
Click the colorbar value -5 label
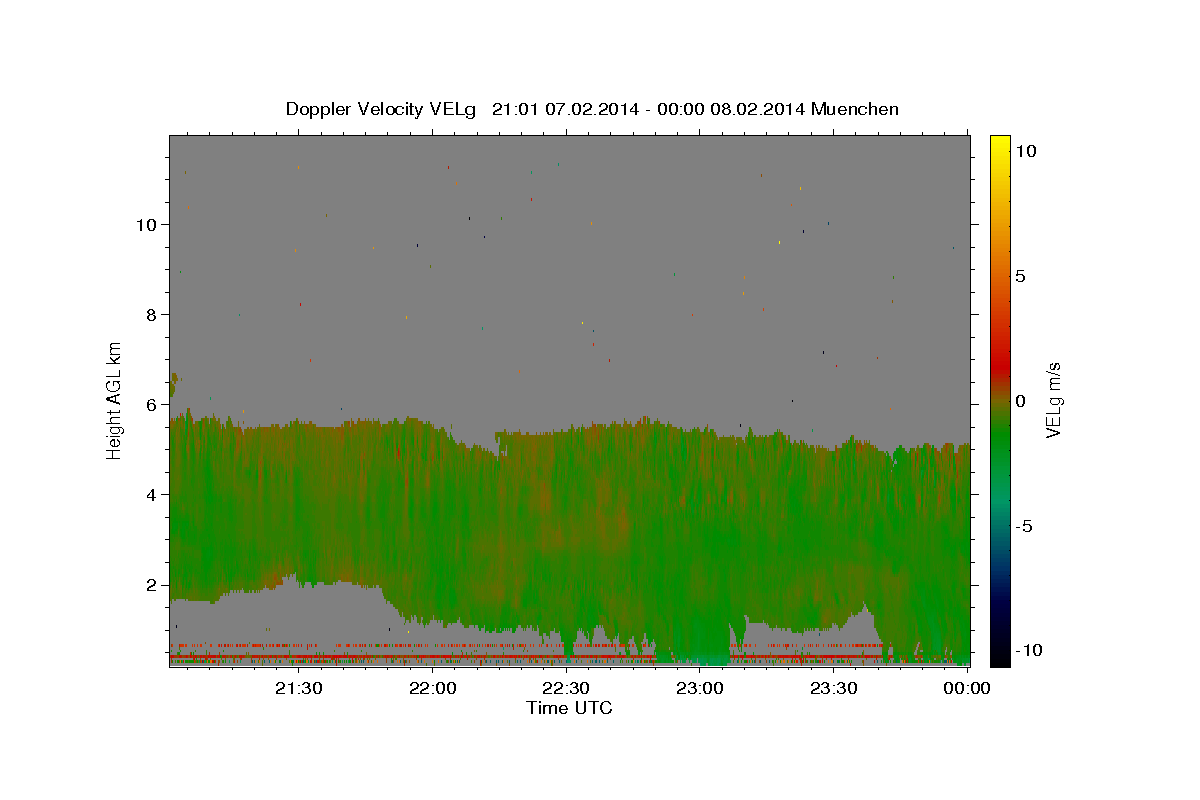tap(1024, 527)
